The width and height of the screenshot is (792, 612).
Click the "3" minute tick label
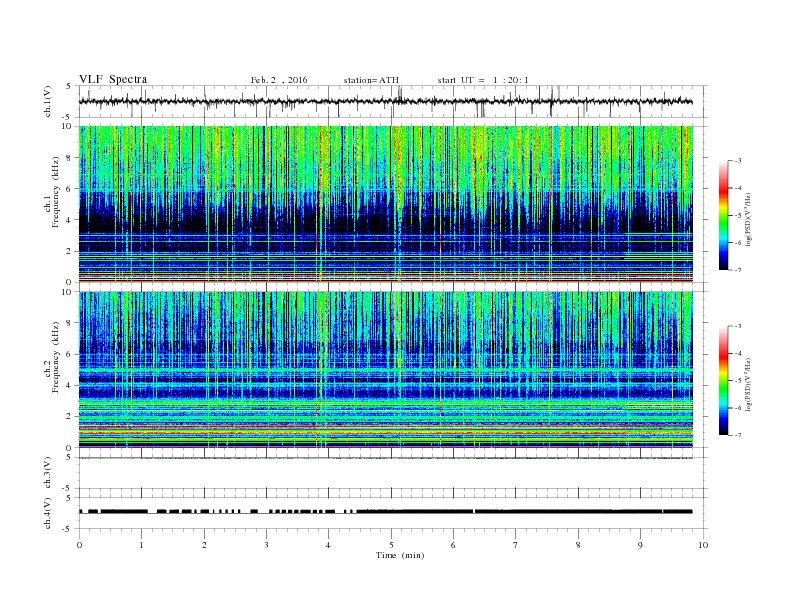(x=266, y=545)
